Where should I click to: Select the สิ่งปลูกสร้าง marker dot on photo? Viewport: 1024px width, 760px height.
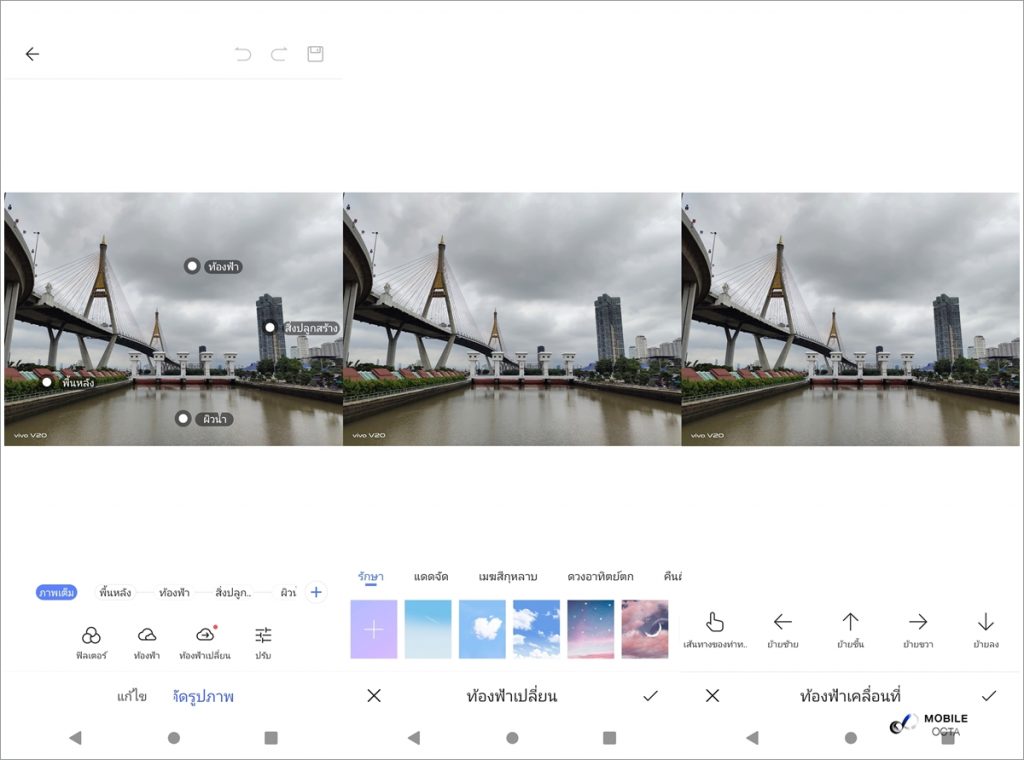pos(270,327)
